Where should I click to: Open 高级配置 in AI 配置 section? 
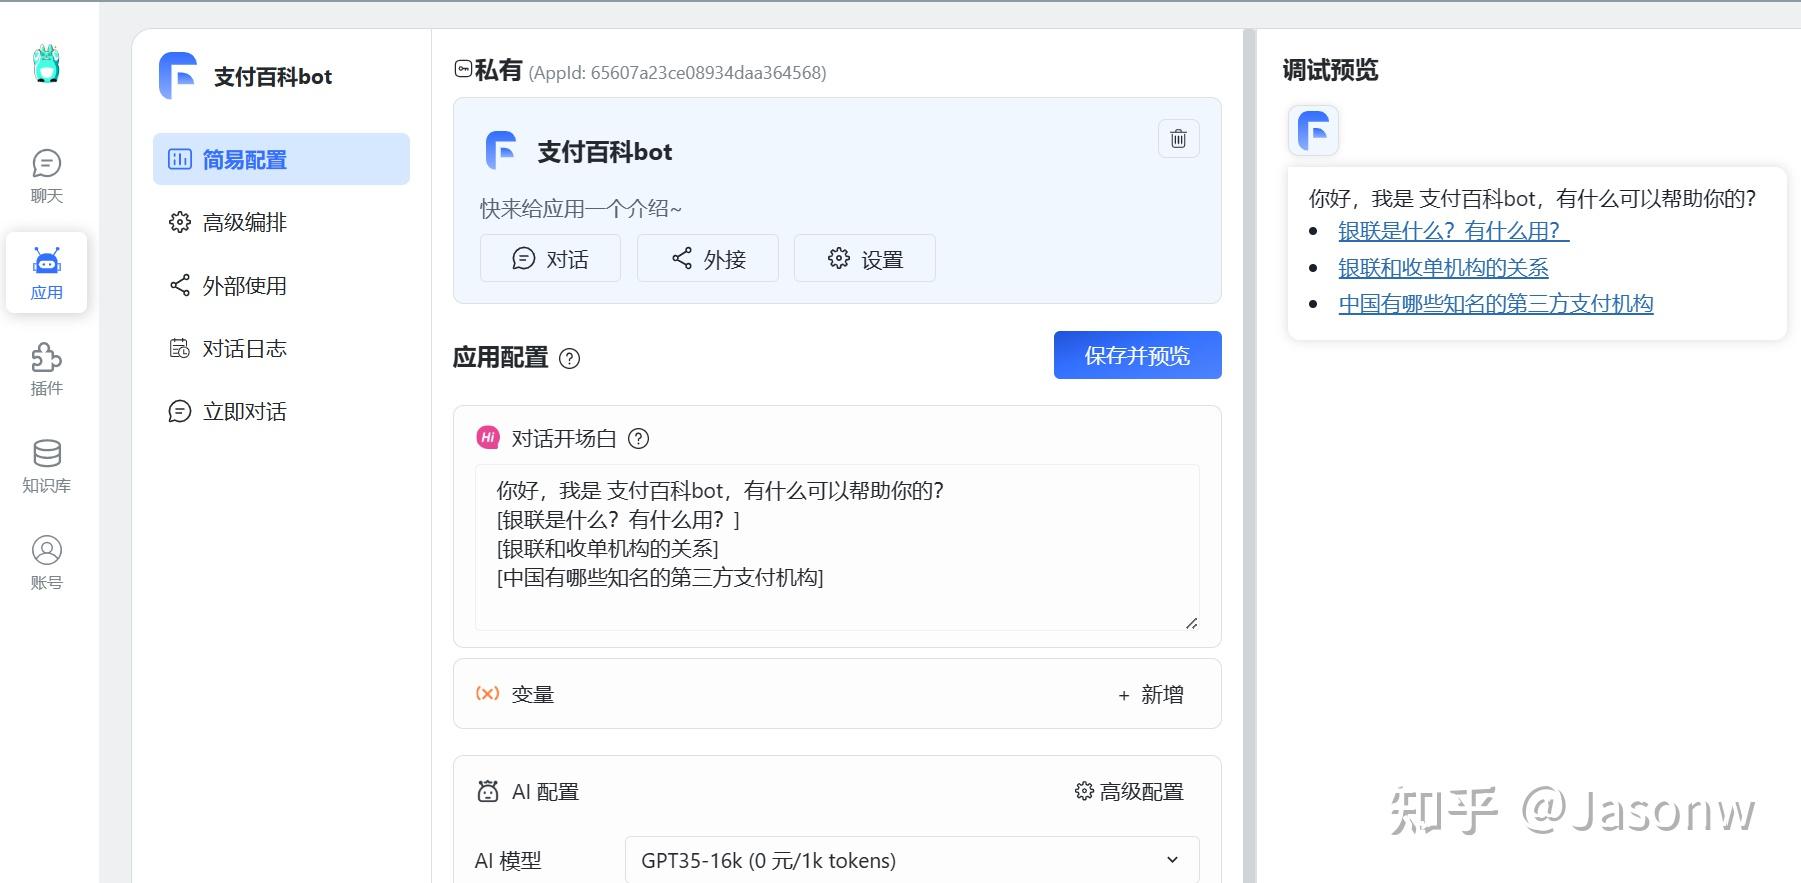click(1129, 791)
